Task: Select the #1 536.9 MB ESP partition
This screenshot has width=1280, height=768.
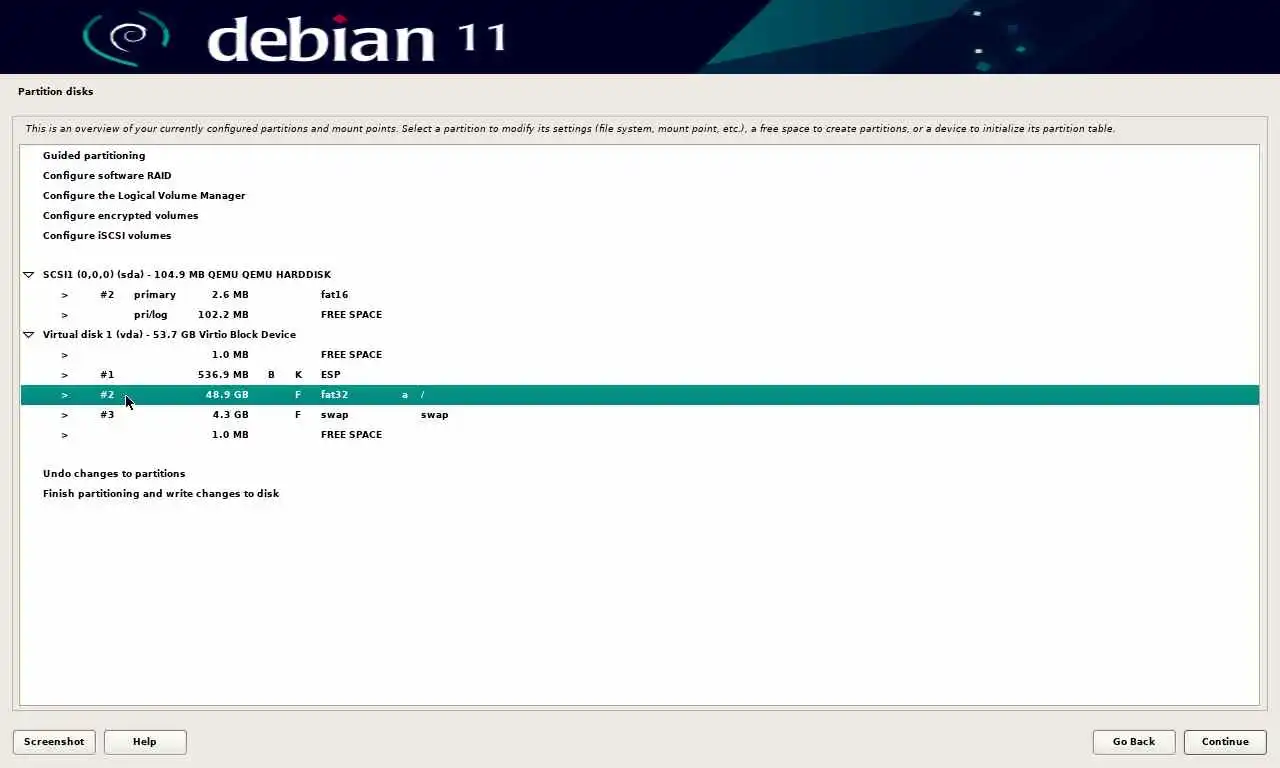Action: tap(640, 375)
